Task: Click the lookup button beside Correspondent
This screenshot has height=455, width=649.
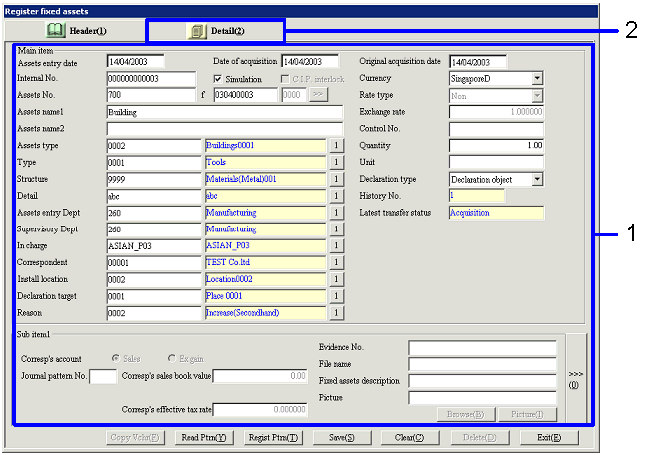Action: [336, 263]
